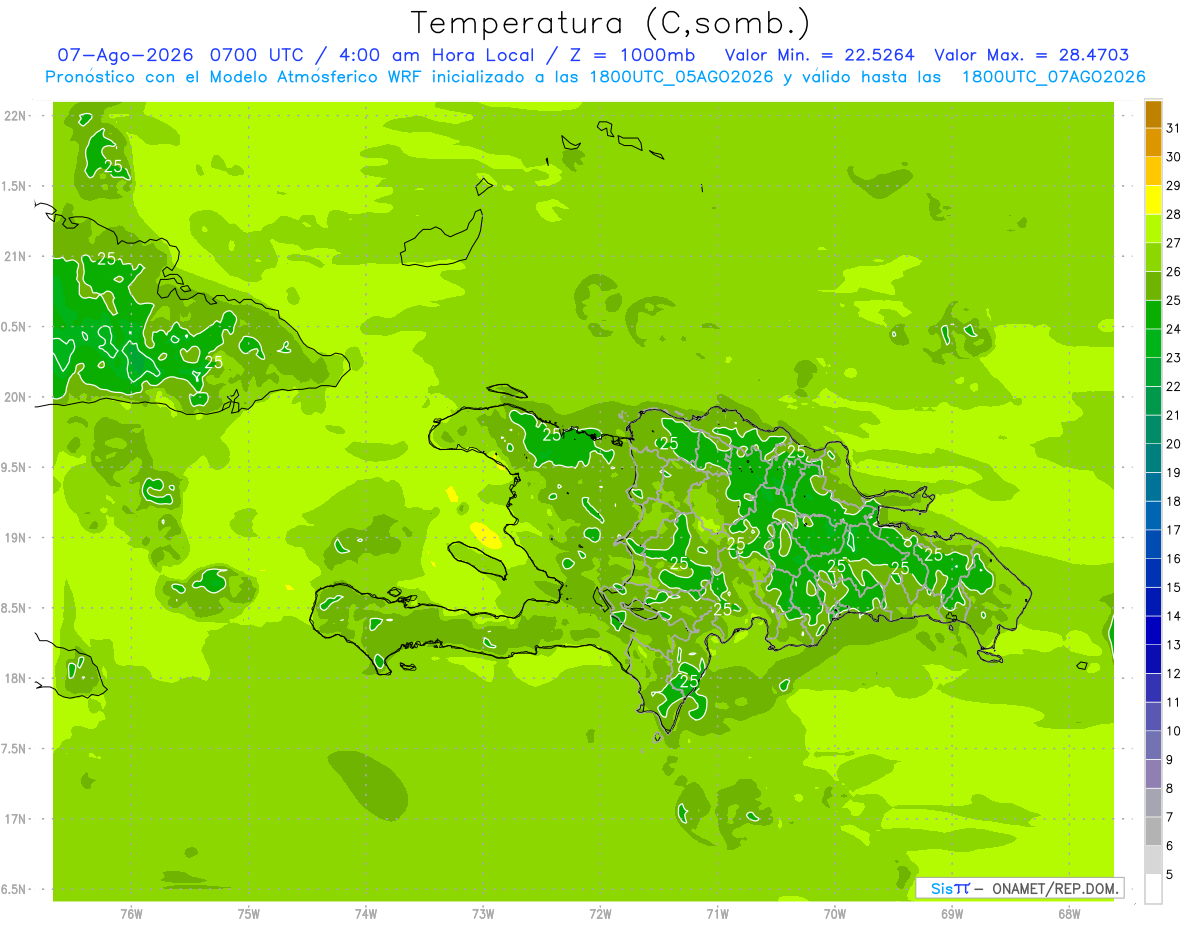Select the 9 degree purple legend segment
The height and width of the screenshot is (927, 1200).
tap(1153, 746)
